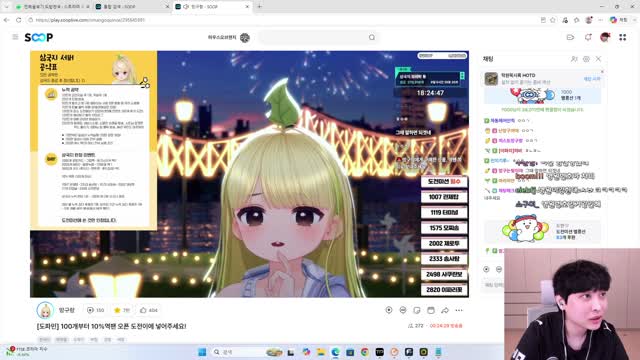
Task: Click the 150 counter button below video
Action: click(95, 310)
